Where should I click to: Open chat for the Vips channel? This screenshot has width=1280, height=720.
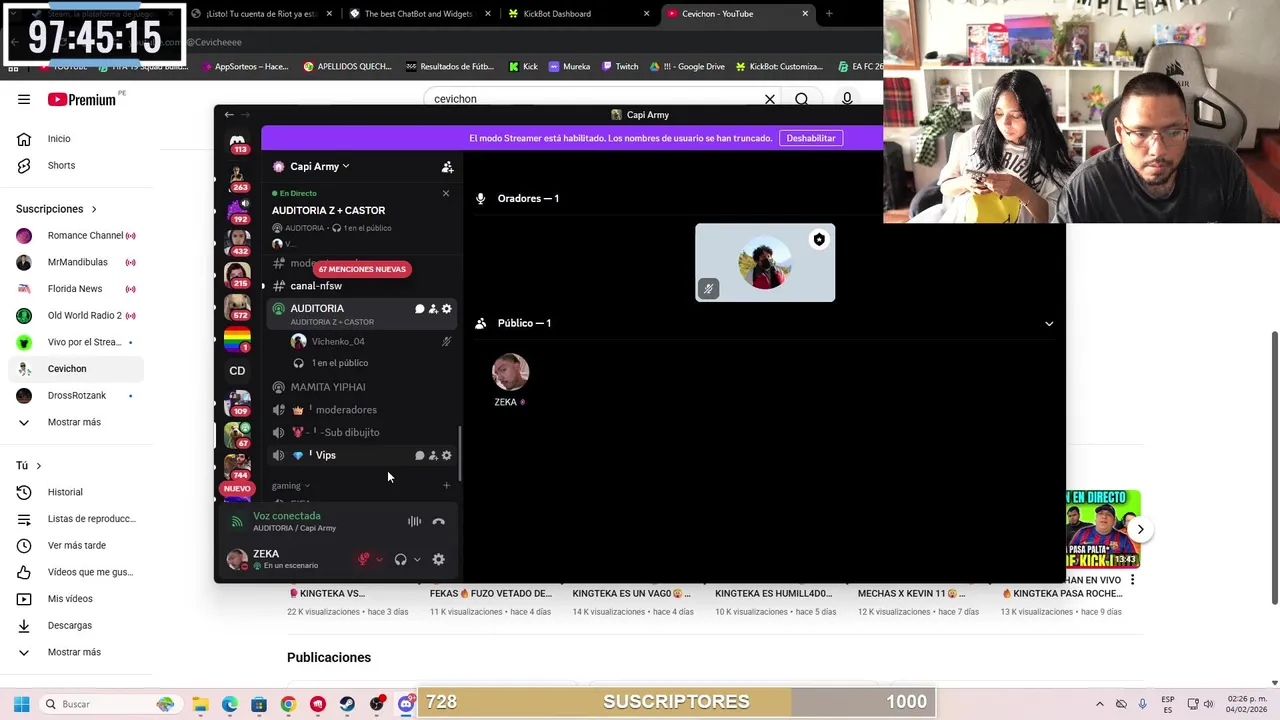419,456
